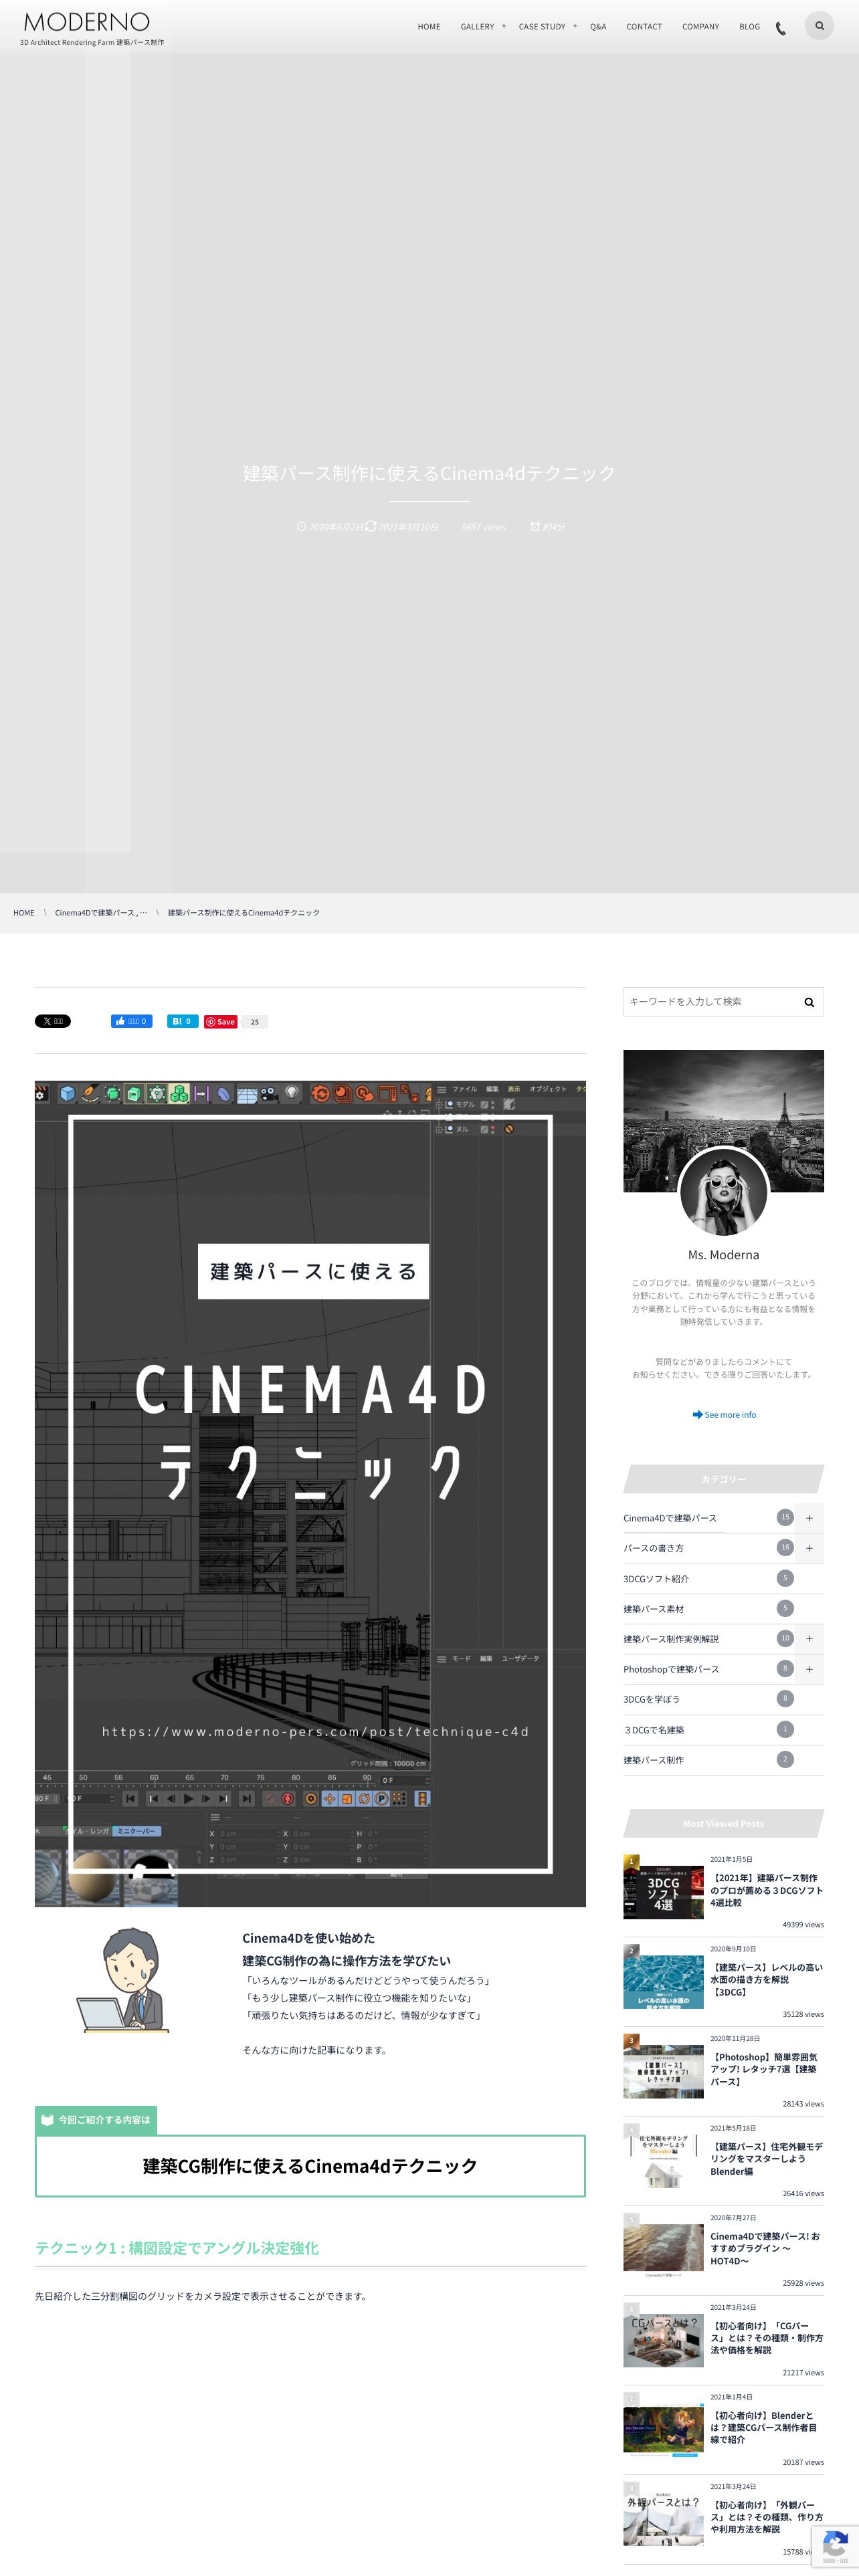The width and height of the screenshot is (859, 2576).
Task: Click the Cinema4D テクニック featured image
Action: [x=310, y=1493]
